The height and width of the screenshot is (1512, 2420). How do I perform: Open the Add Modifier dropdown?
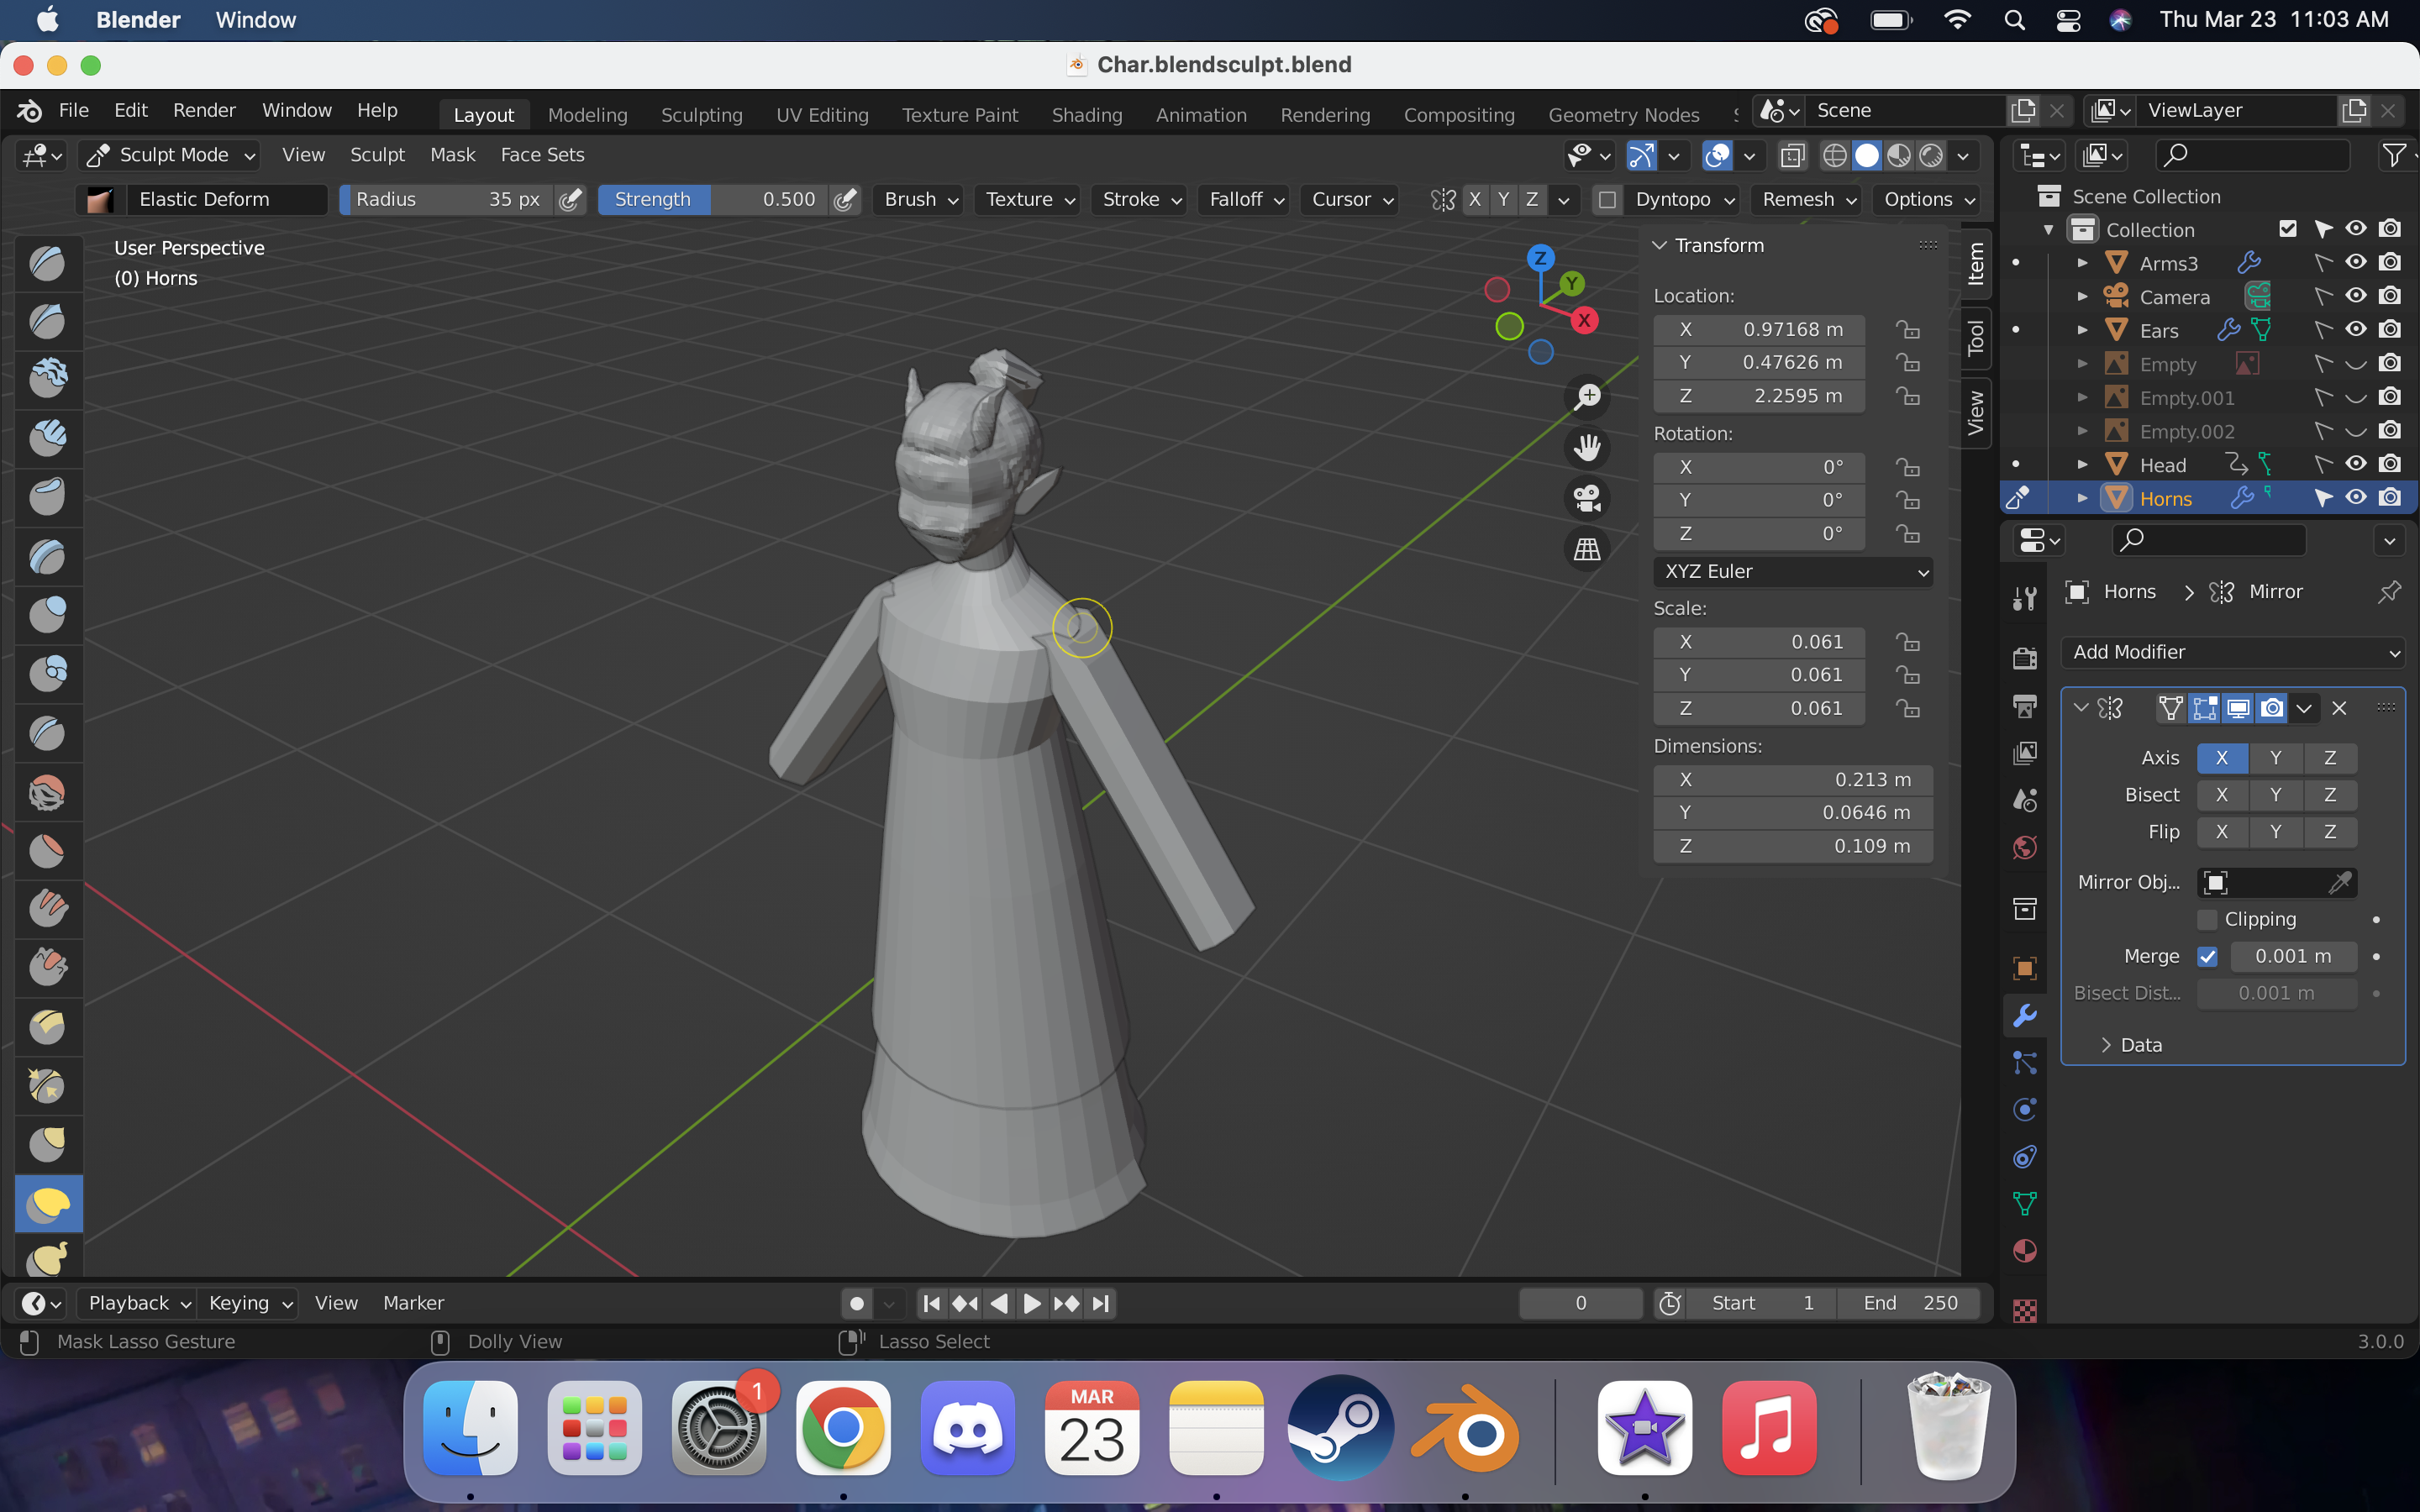point(2233,652)
